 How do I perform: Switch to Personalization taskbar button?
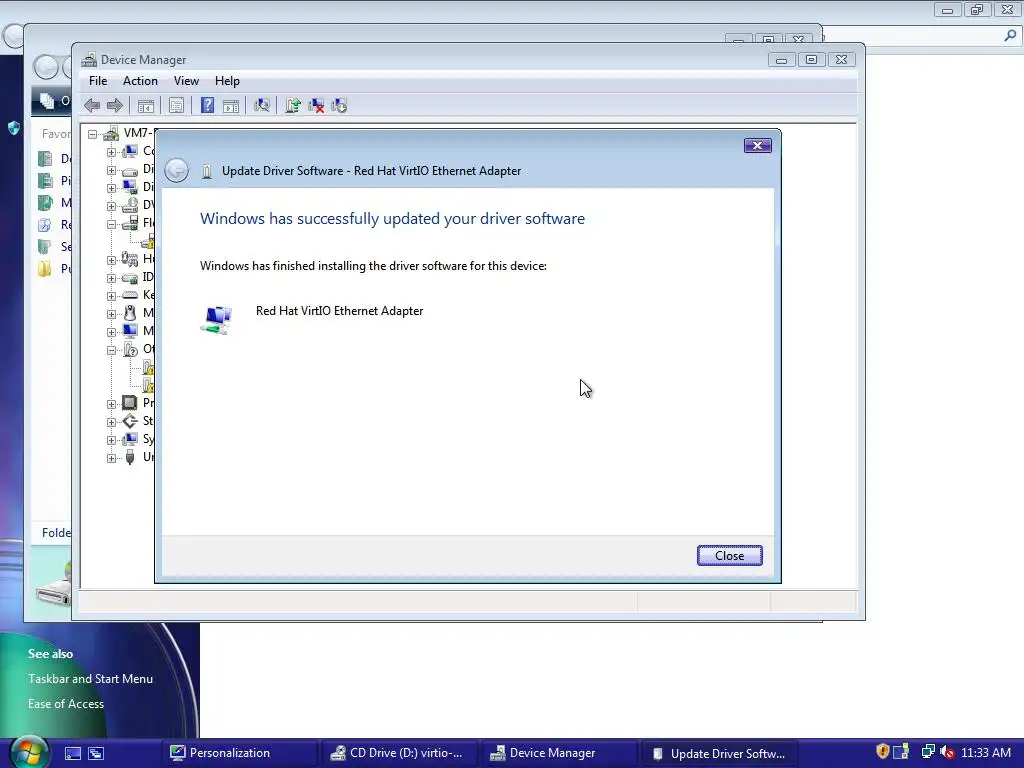(x=239, y=753)
